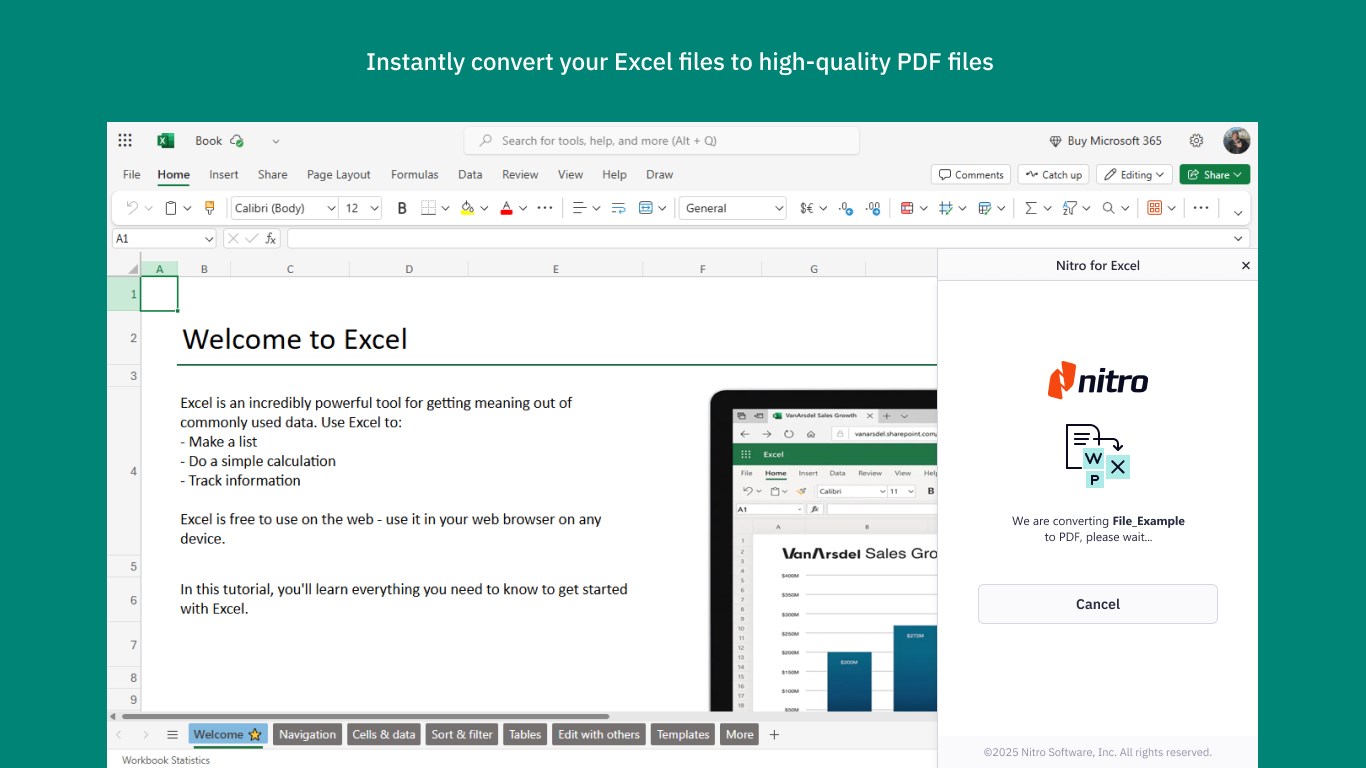The width and height of the screenshot is (1366, 768).
Task: Click the Sort and Filter icon
Action: (x=1069, y=208)
